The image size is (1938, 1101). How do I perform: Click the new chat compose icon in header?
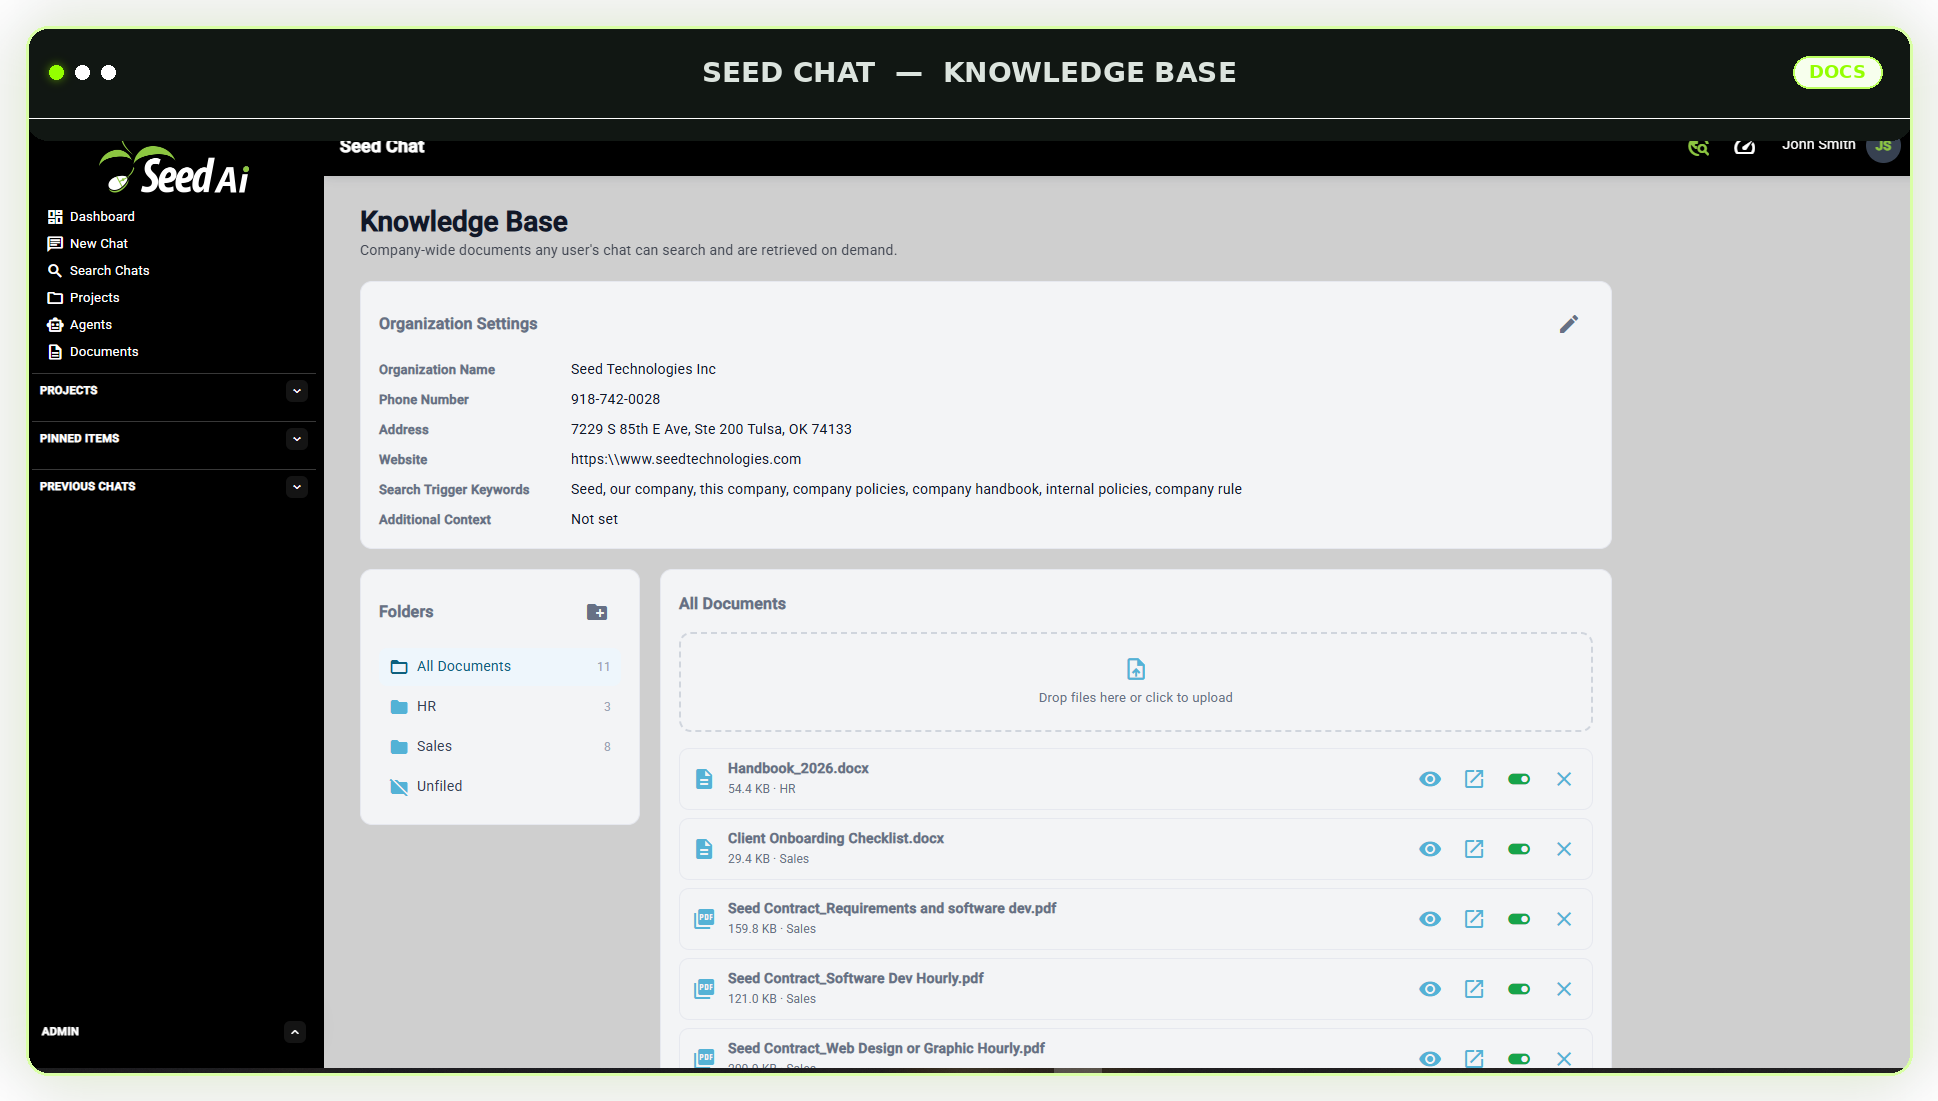click(1744, 147)
